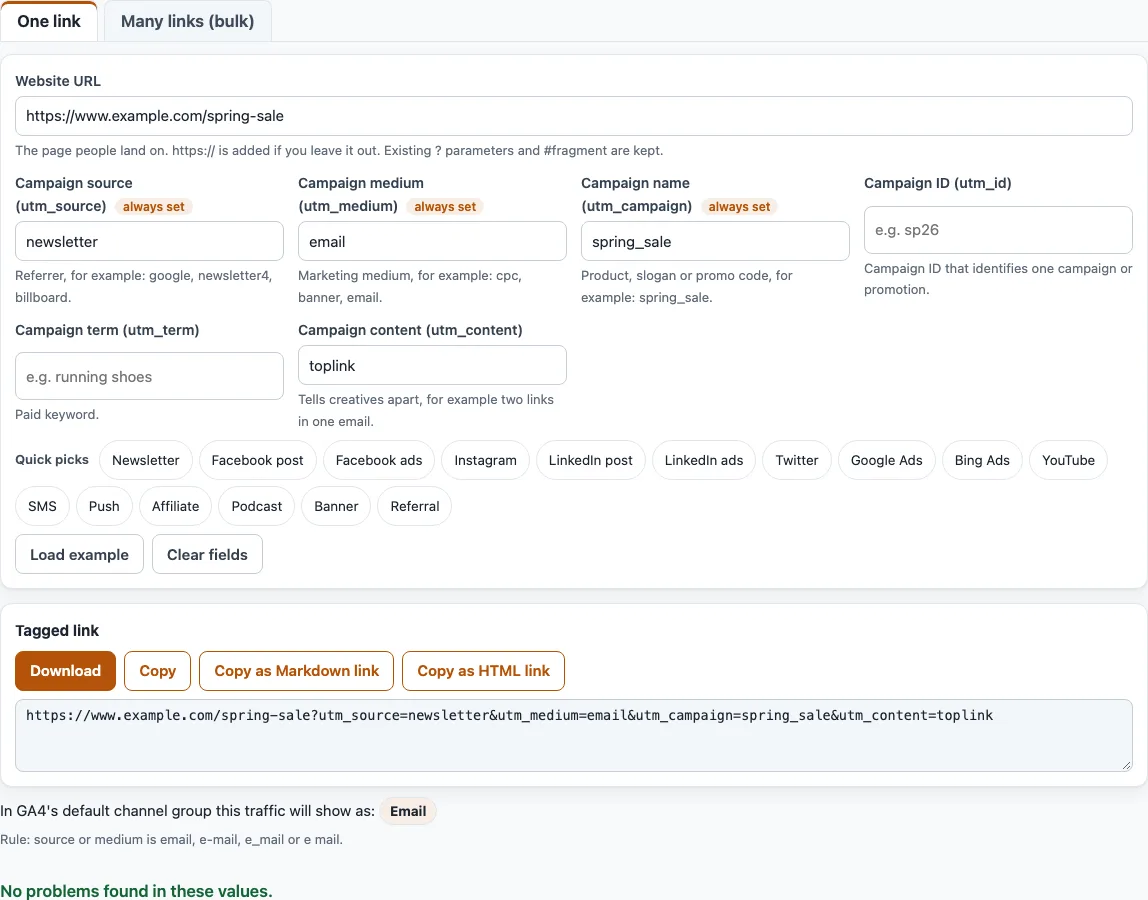The height and width of the screenshot is (900, 1148).
Task: Choose the SMS quick pick
Action: (x=42, y=506)
